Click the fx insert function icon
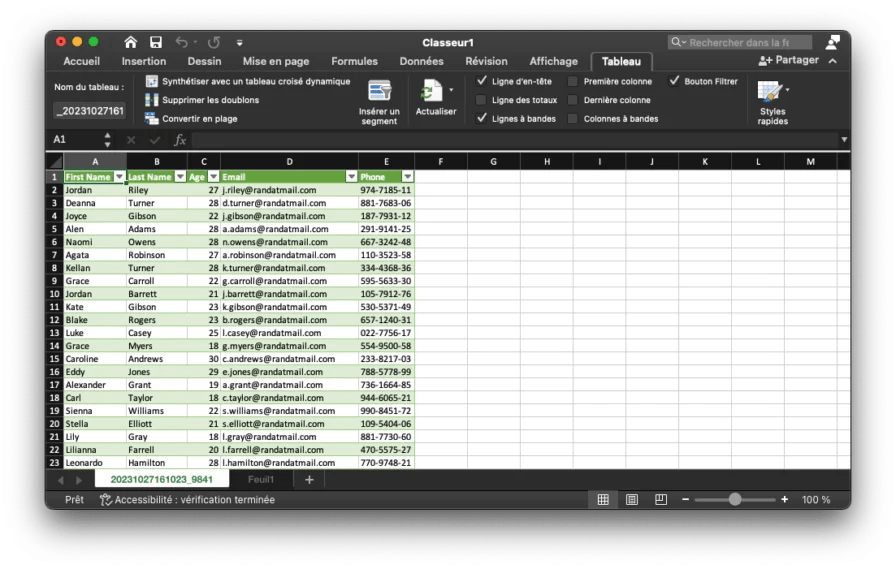This screenshot has height=569, width=896. tap(180, 140)
